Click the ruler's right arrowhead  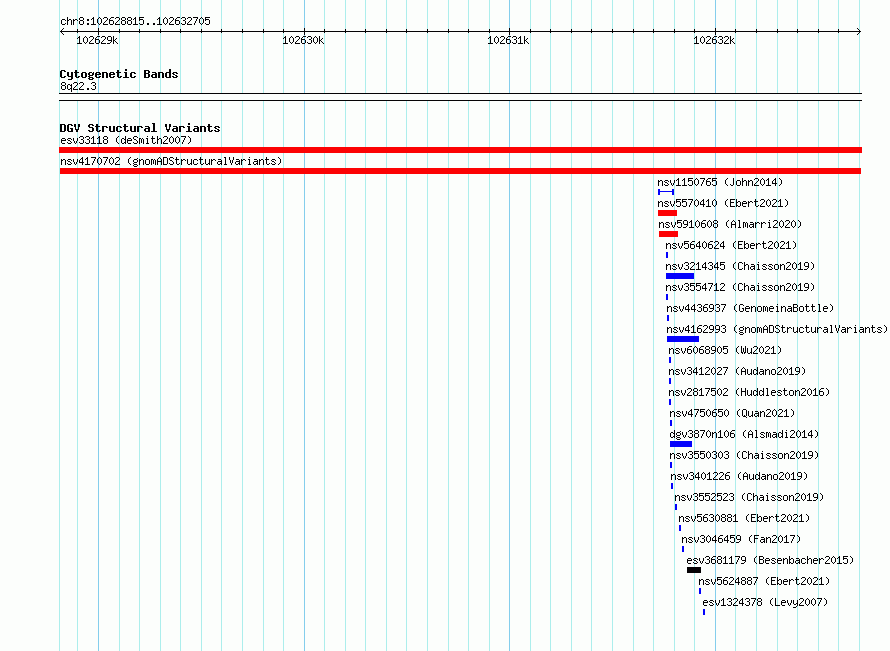pyautogui.click(x=859, y=31)
